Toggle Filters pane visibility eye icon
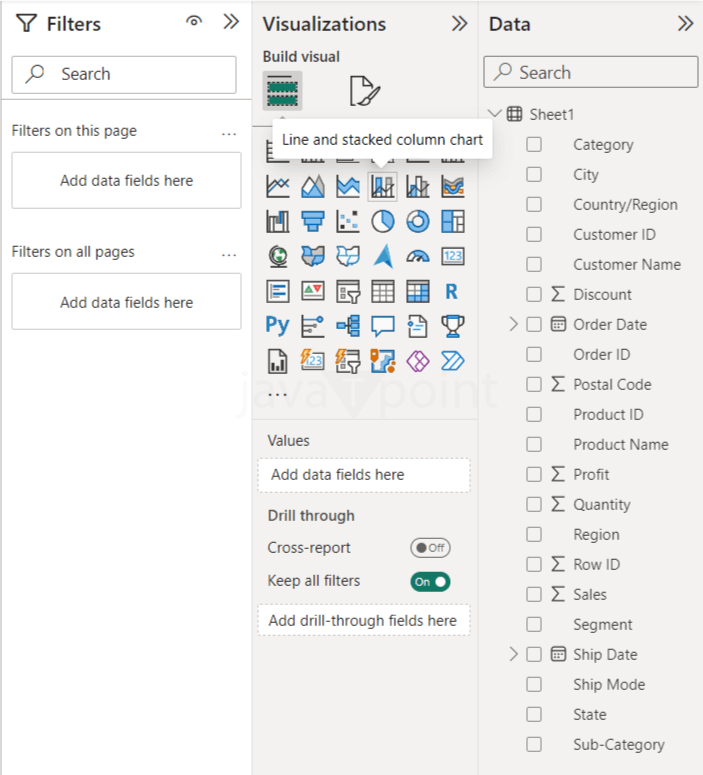The height and width of the screenshot is (775, 703). click(194, 21)
